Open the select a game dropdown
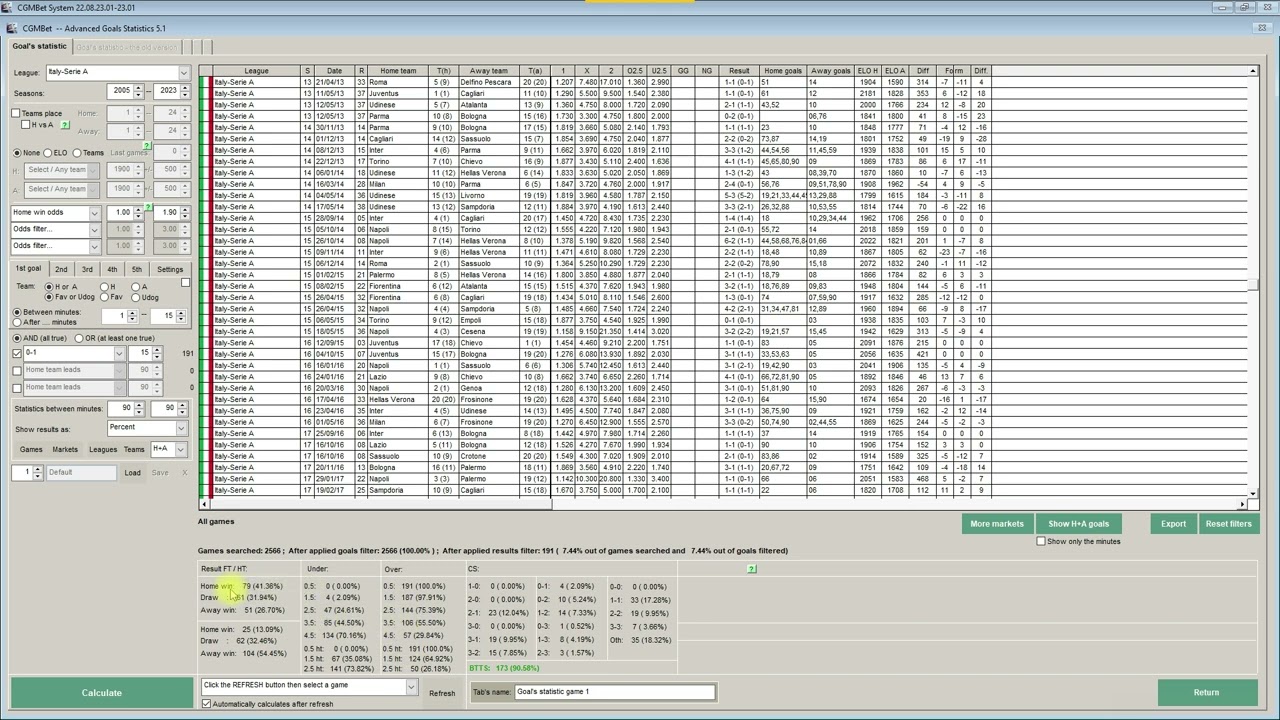1280x720 pixels. coord(410,686)
